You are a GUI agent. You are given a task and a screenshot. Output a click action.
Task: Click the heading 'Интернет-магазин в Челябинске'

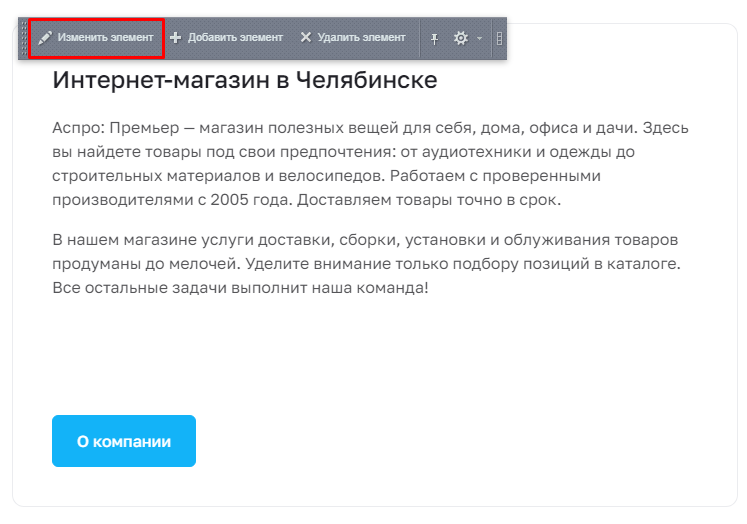[x=244, y=80]
